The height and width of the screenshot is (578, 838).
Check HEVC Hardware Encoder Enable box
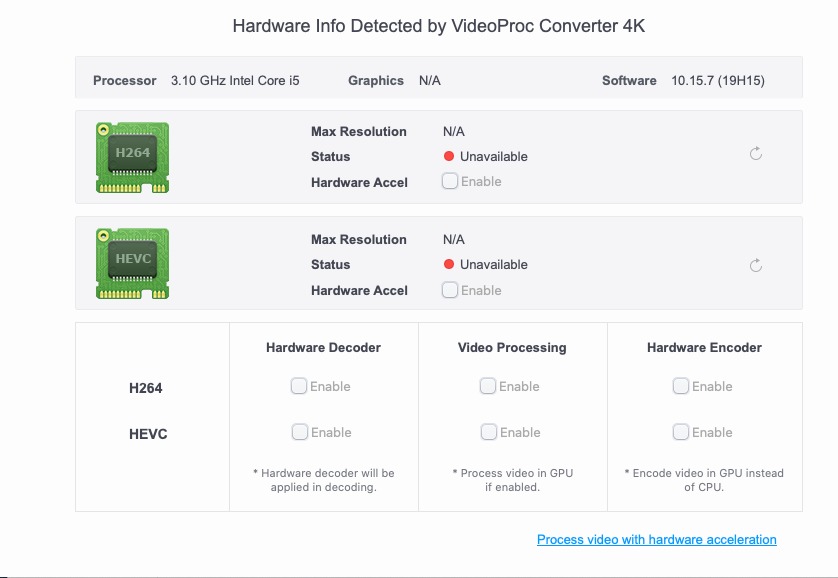coord(681,432)
